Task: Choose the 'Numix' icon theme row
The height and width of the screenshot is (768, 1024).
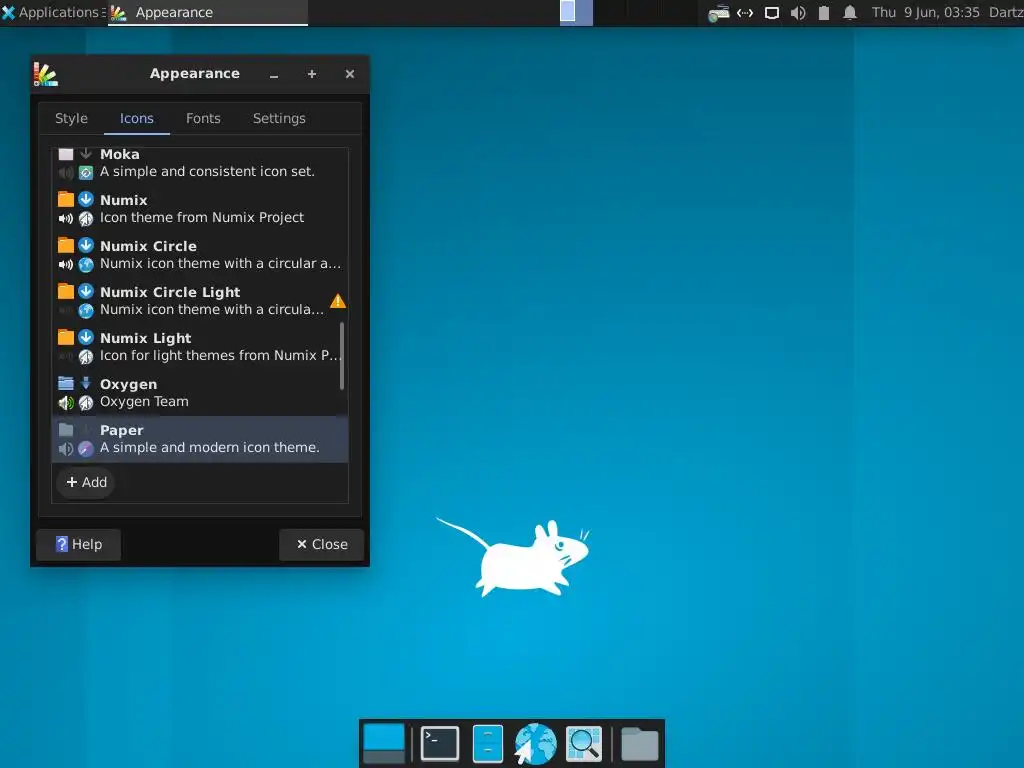Action: pos(200,209)
